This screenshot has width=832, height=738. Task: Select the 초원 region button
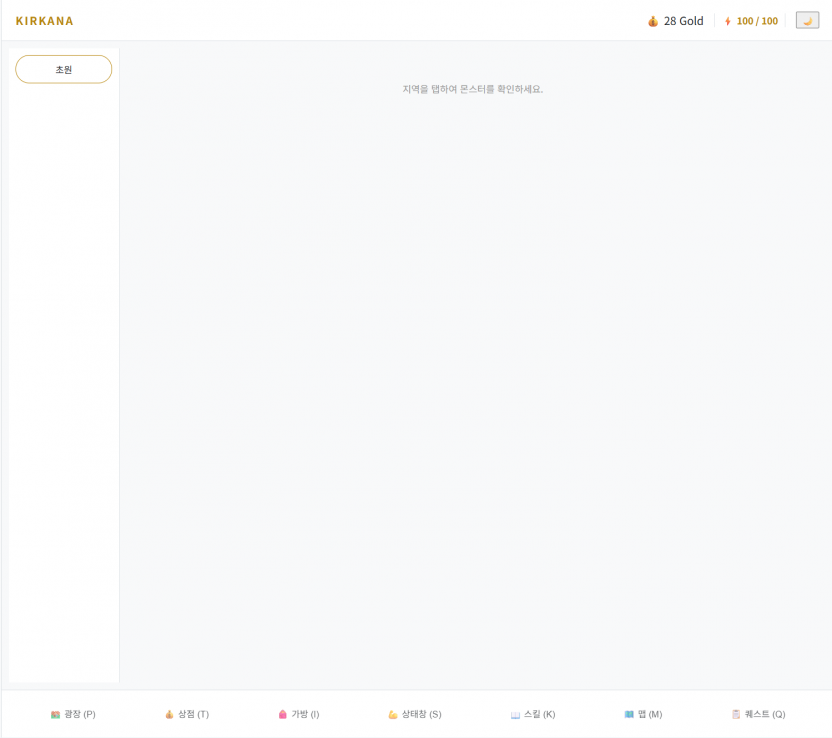[x=64, y=70]
